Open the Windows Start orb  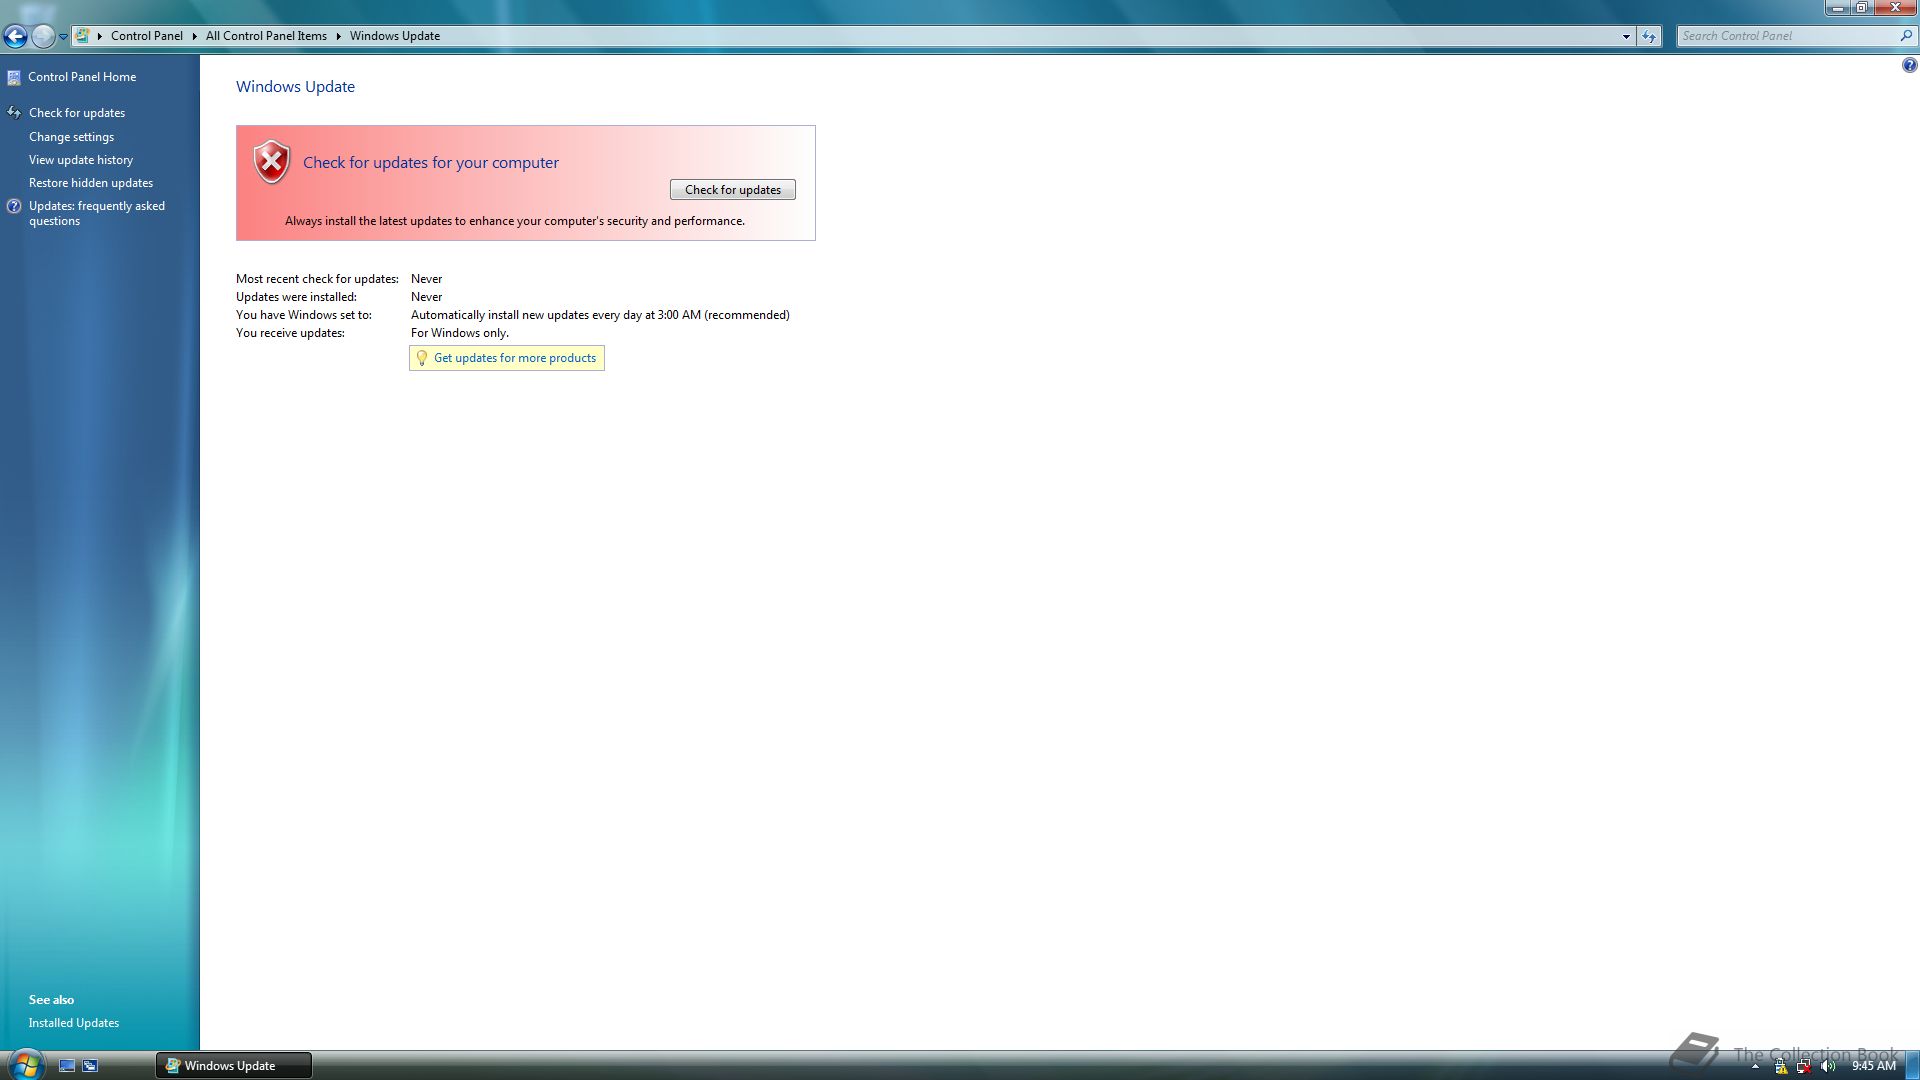click(x=25, y=1064)
